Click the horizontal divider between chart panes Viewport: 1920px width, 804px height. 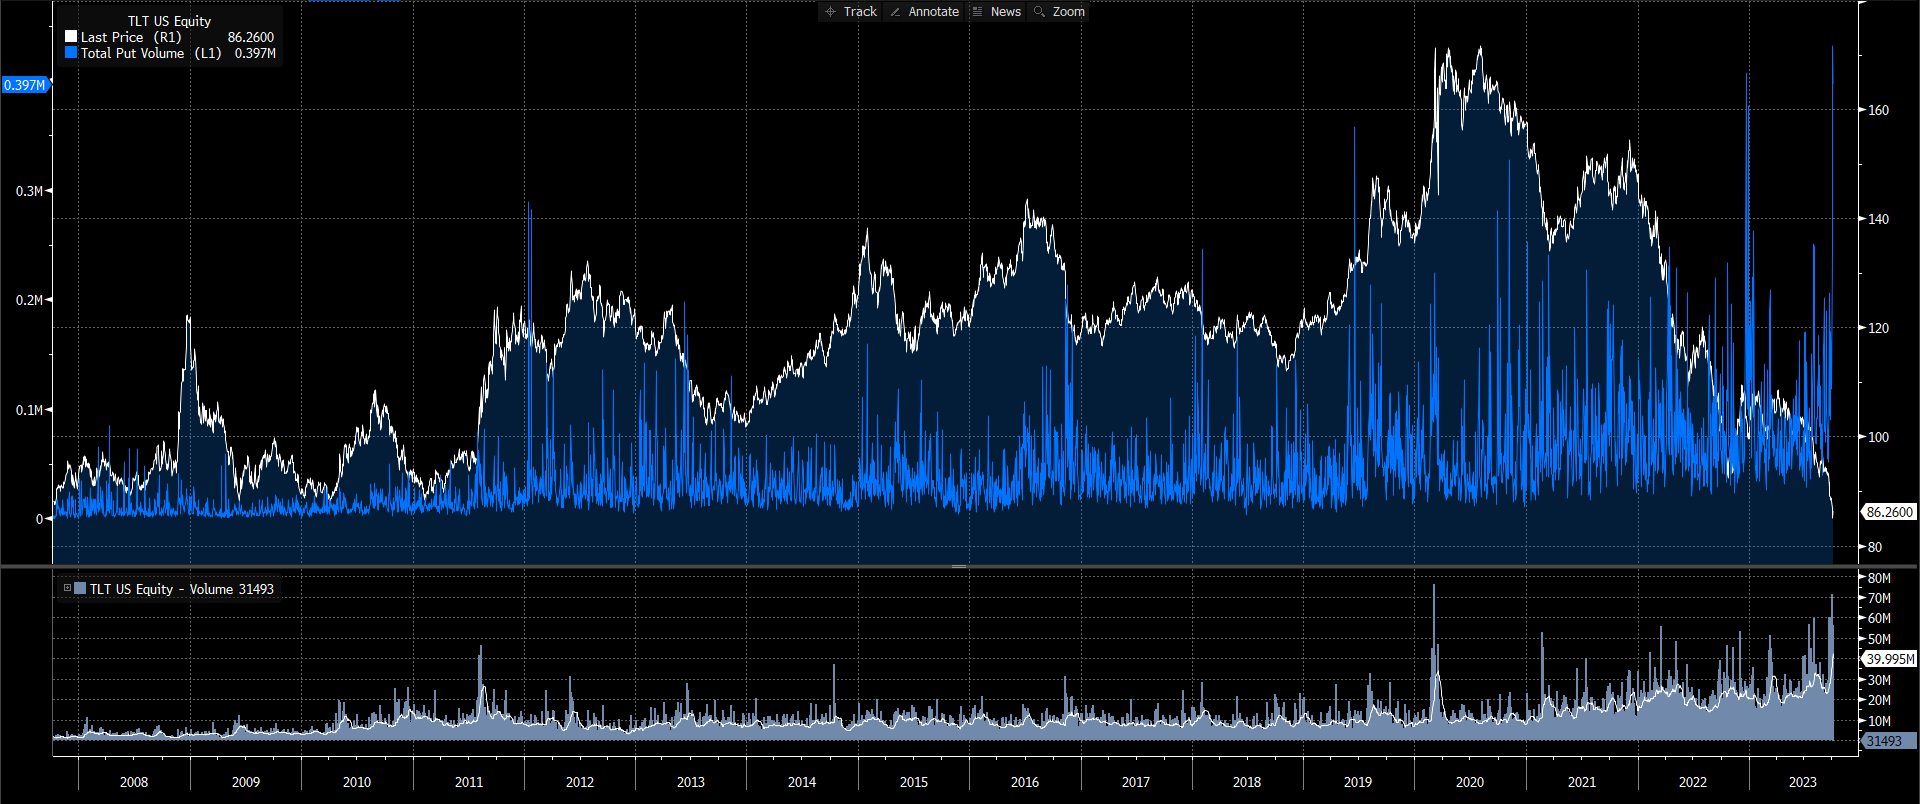pyautogui.click(x=958, y=566)
